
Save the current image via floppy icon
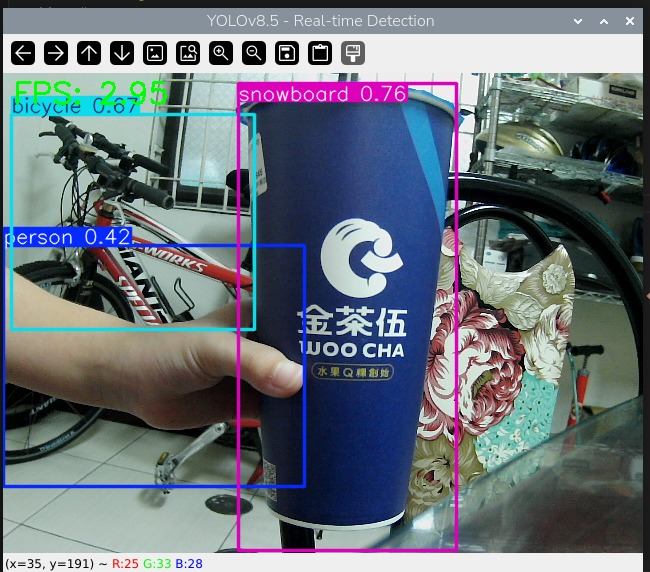(287, 53)
